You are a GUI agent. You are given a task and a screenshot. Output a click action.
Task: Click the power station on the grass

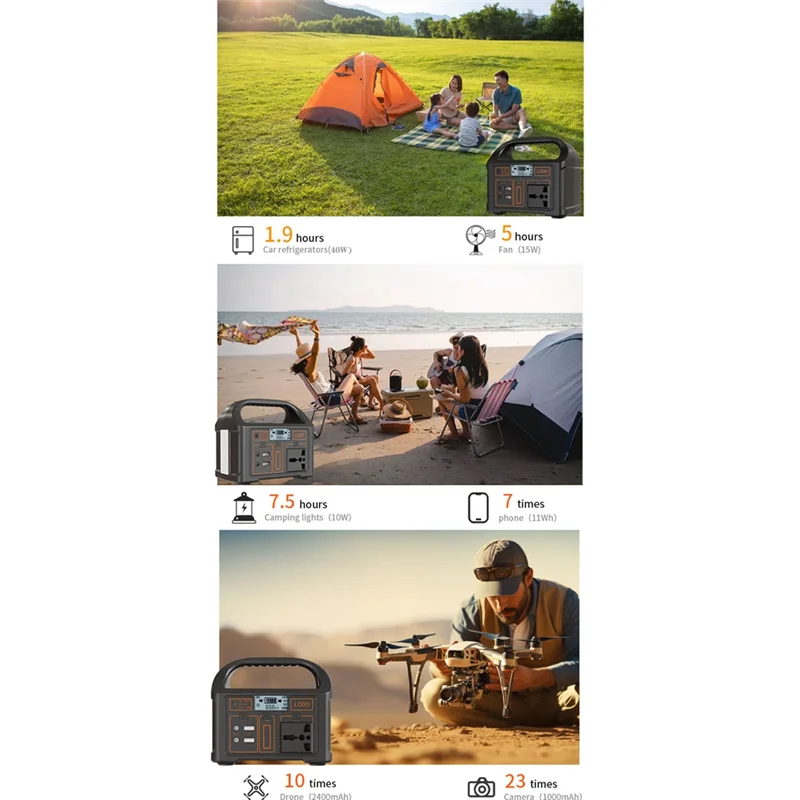(x=534, y=178)
